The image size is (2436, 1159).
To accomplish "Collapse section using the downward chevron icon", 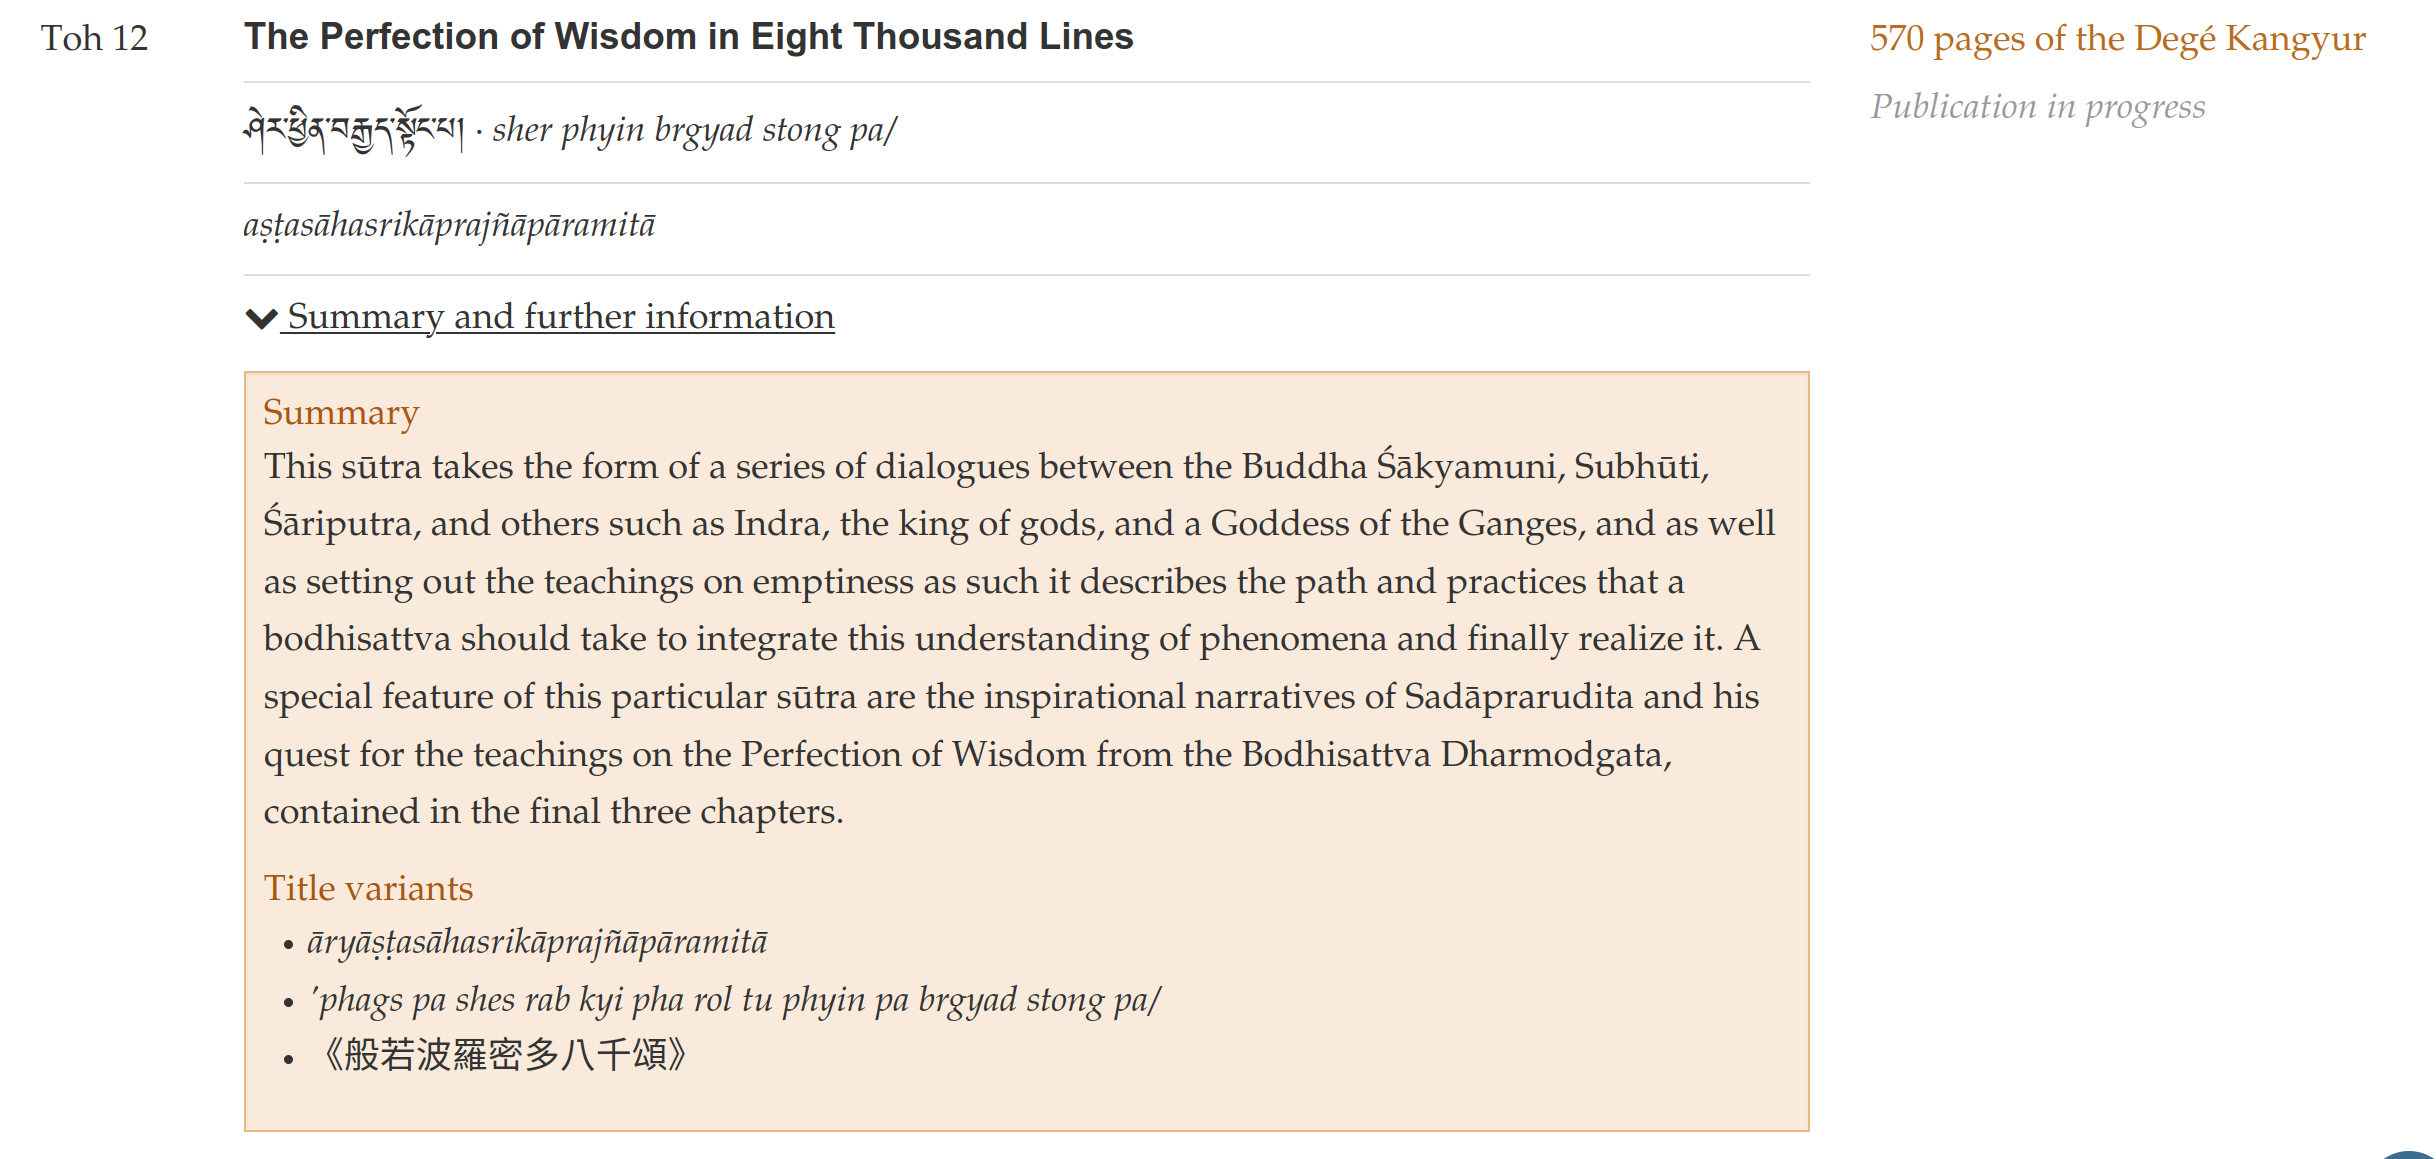I will click(261, 318).
